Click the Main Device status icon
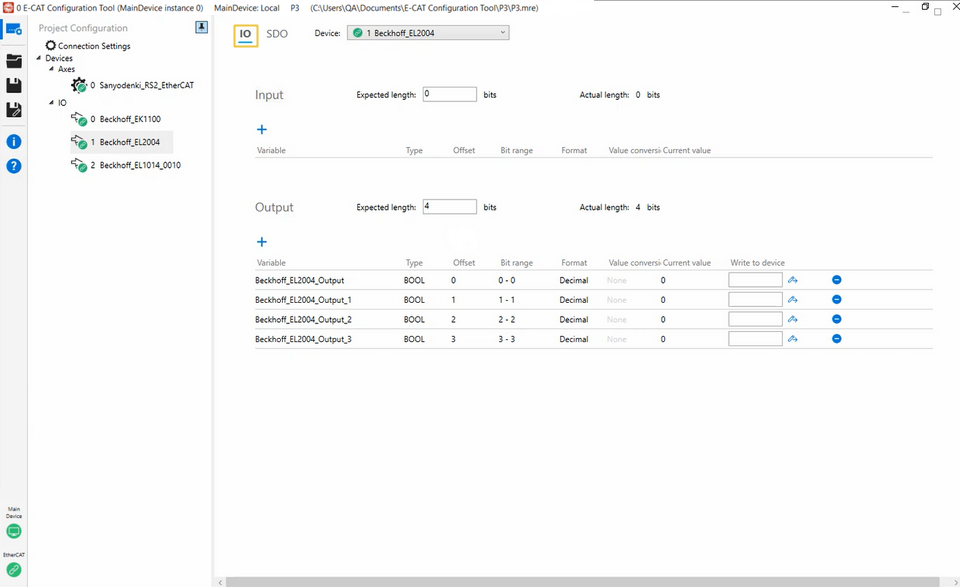The width and height of the screenshot is (960, 587). 14,531
